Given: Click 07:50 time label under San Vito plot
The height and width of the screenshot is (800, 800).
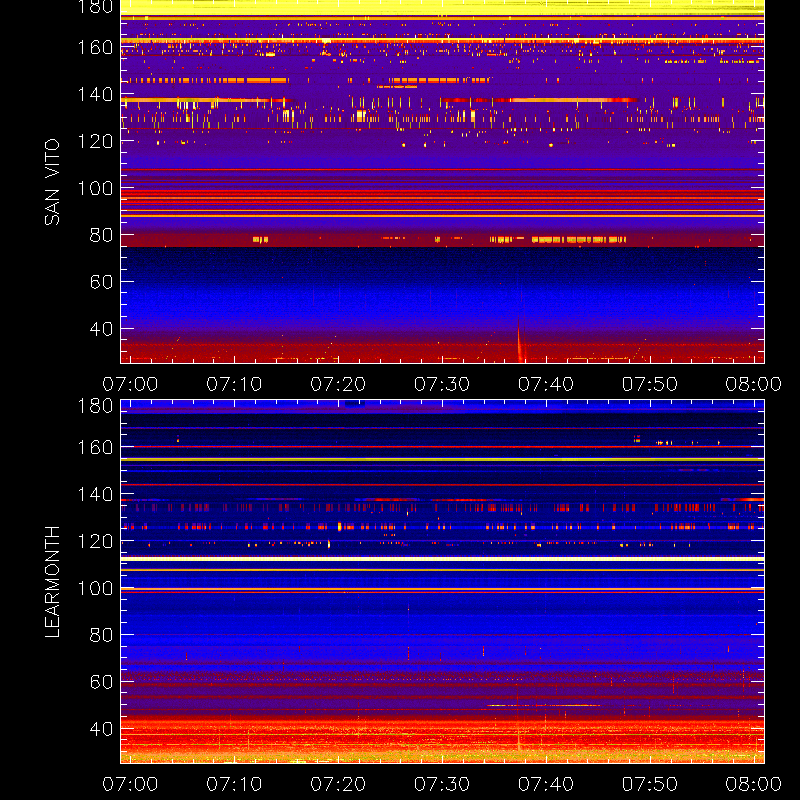Looking at the screenshot, I should click(x=650, y=384).
